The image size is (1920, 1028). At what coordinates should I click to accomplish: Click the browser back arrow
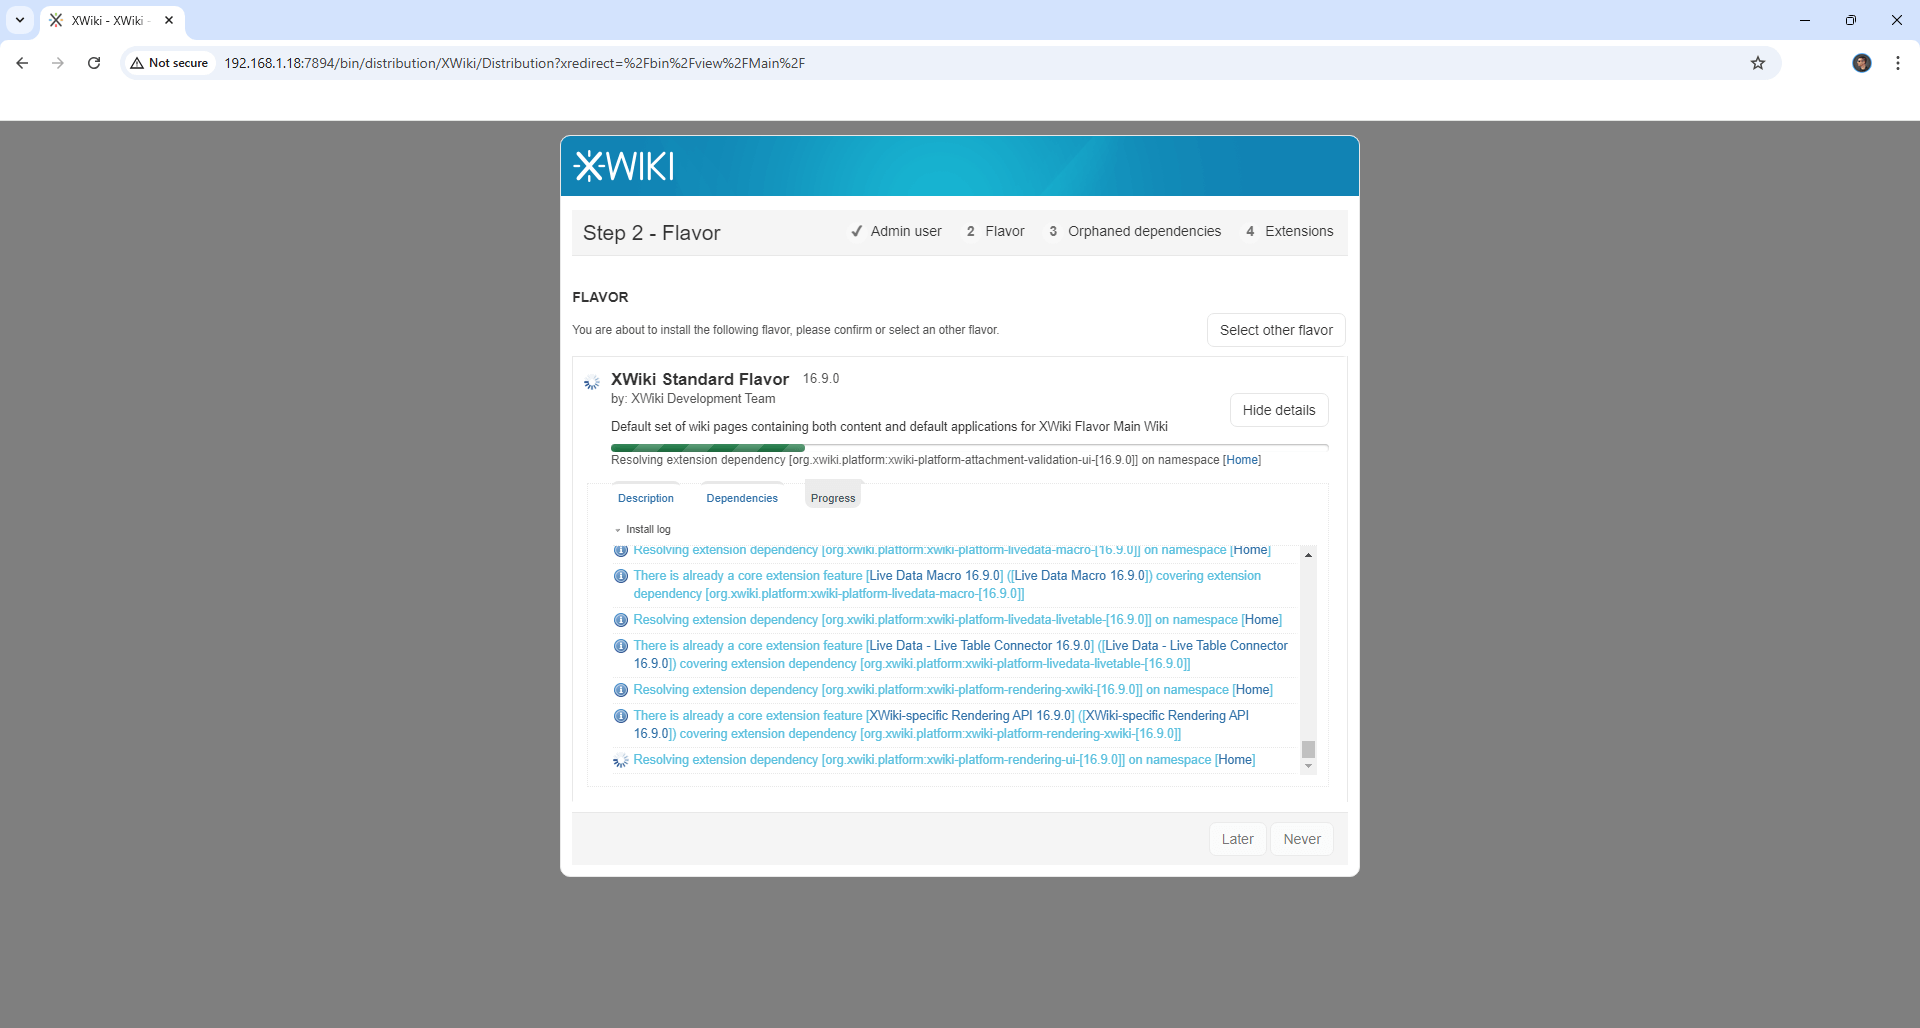(x=22, y=63)
